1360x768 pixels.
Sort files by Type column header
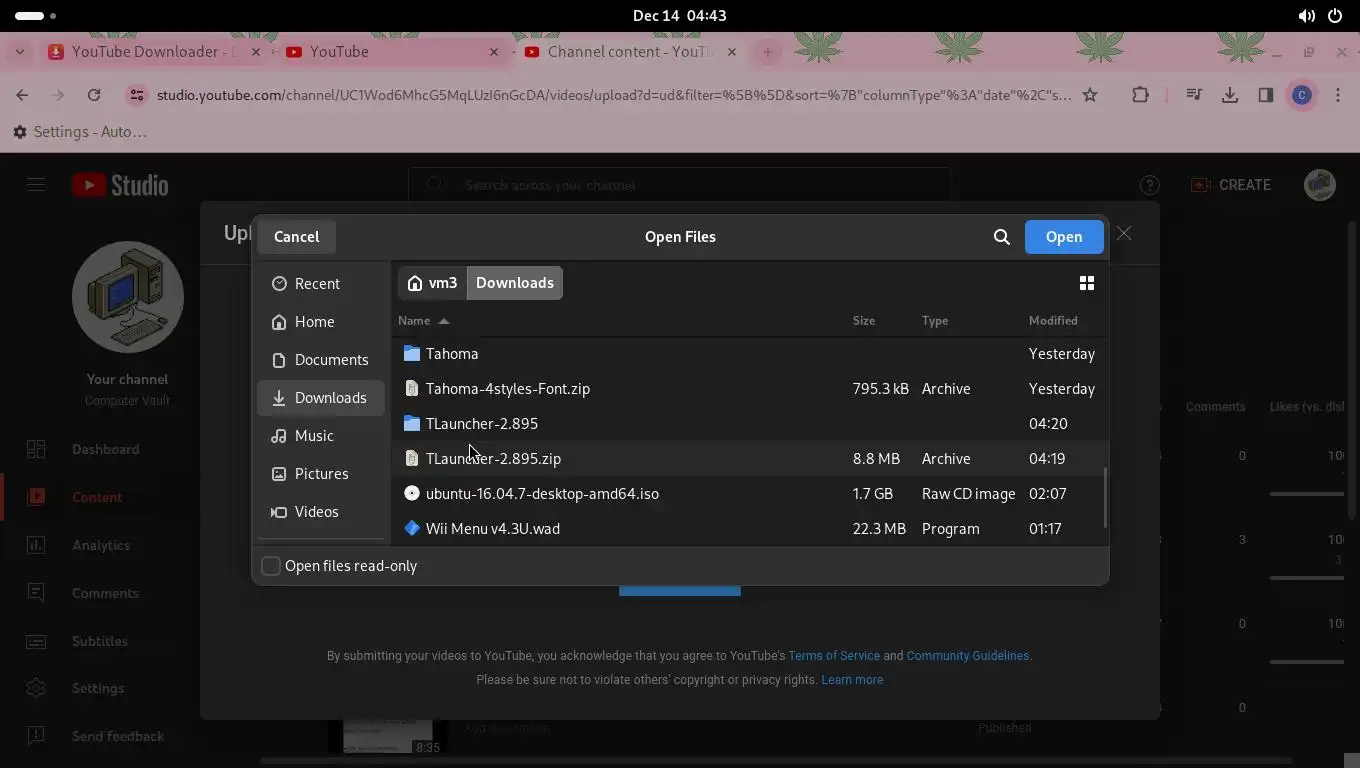tap(935, 321)
